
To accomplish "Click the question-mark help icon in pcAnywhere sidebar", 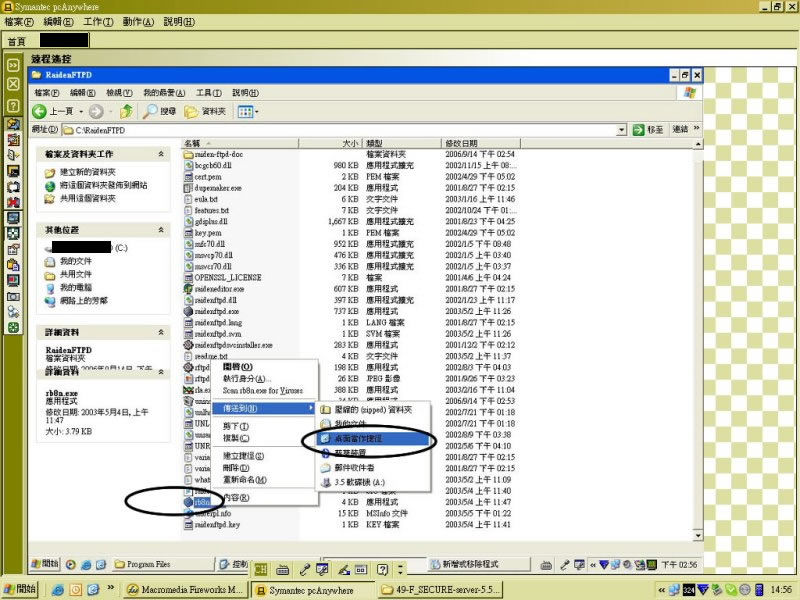I will (x=13, y=106).
